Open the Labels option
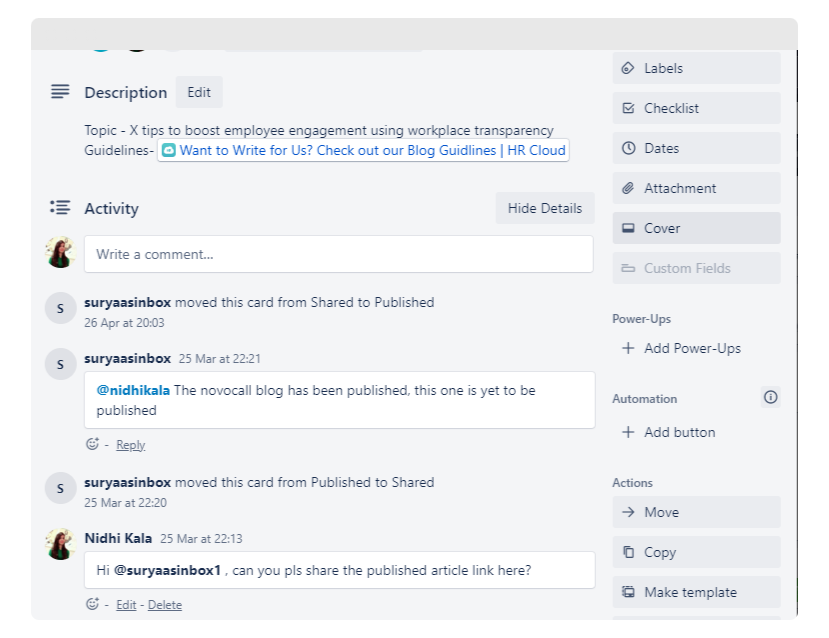The image size is (829, 638). tap(696, 68)
